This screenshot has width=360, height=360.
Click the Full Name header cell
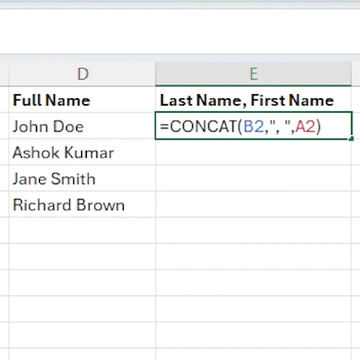click(82, 100)
